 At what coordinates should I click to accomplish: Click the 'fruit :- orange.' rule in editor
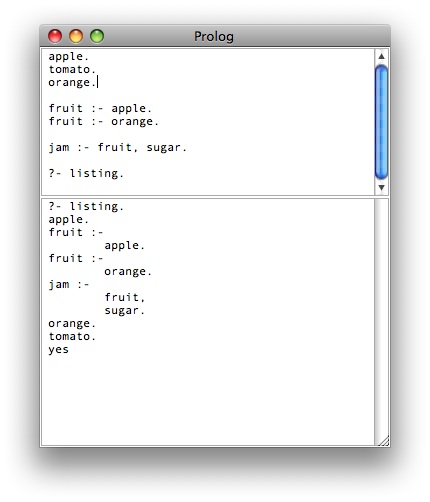(x=104, y=121)
